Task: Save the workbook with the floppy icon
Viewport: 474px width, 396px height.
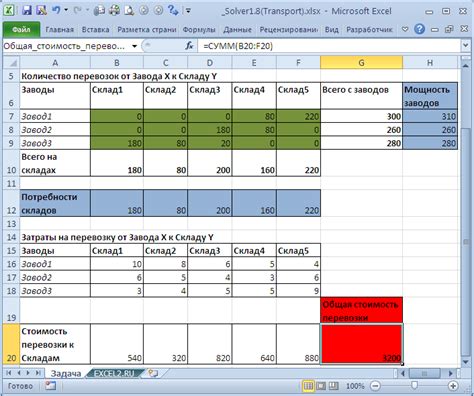Action: (x=27, y=11)
